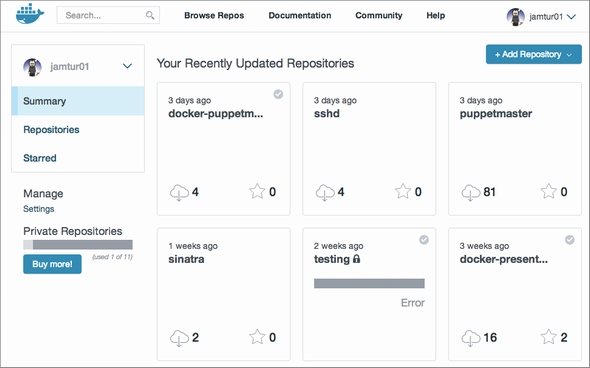Open the Community menu item

[x=379, y=15]
